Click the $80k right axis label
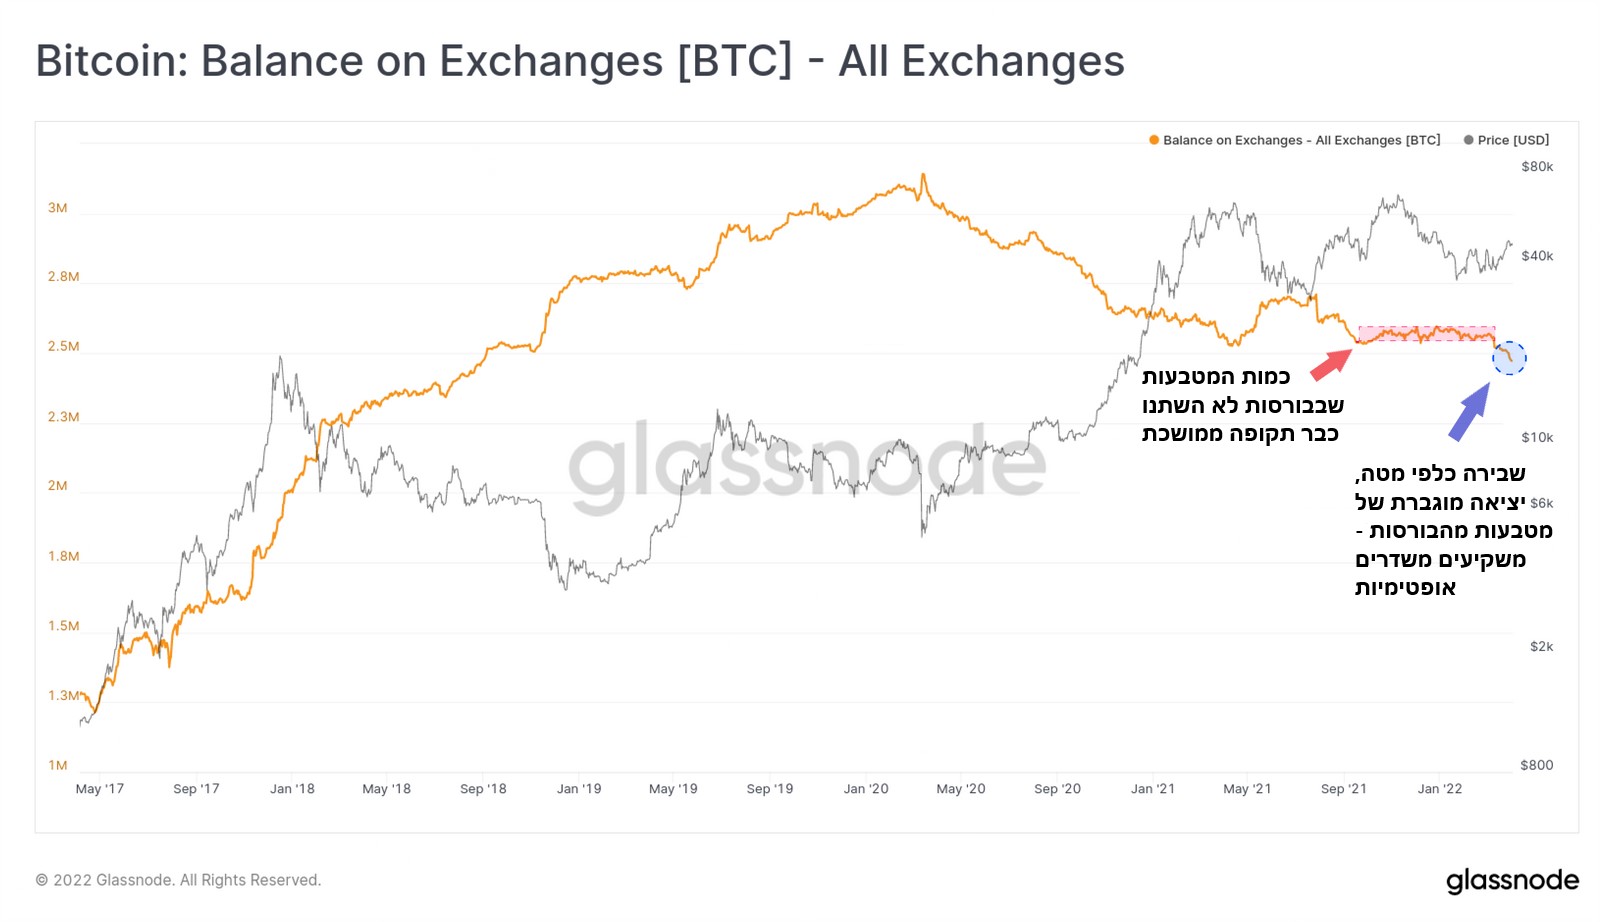This screenshot has height=922, width=1600. click(x=1537, y=167)
